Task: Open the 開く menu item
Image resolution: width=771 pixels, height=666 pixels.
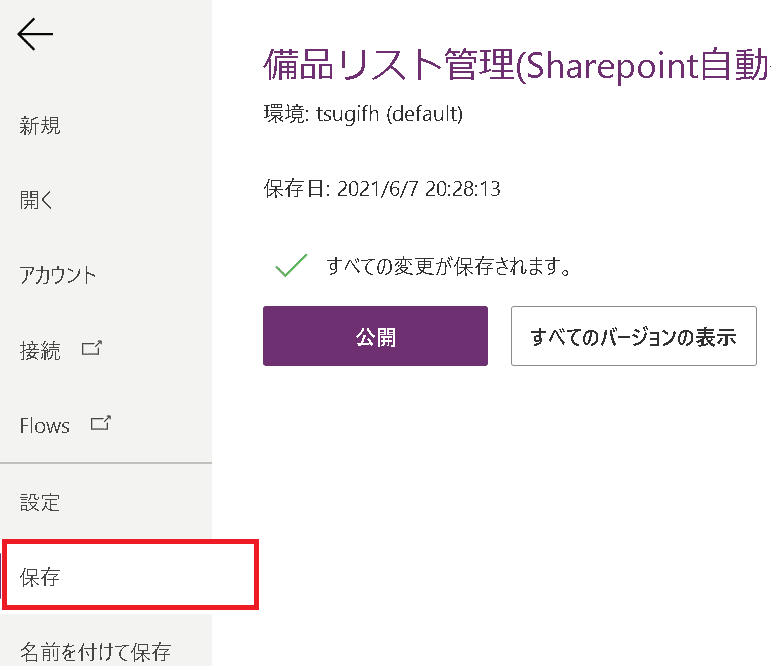Action: [37, 200]
